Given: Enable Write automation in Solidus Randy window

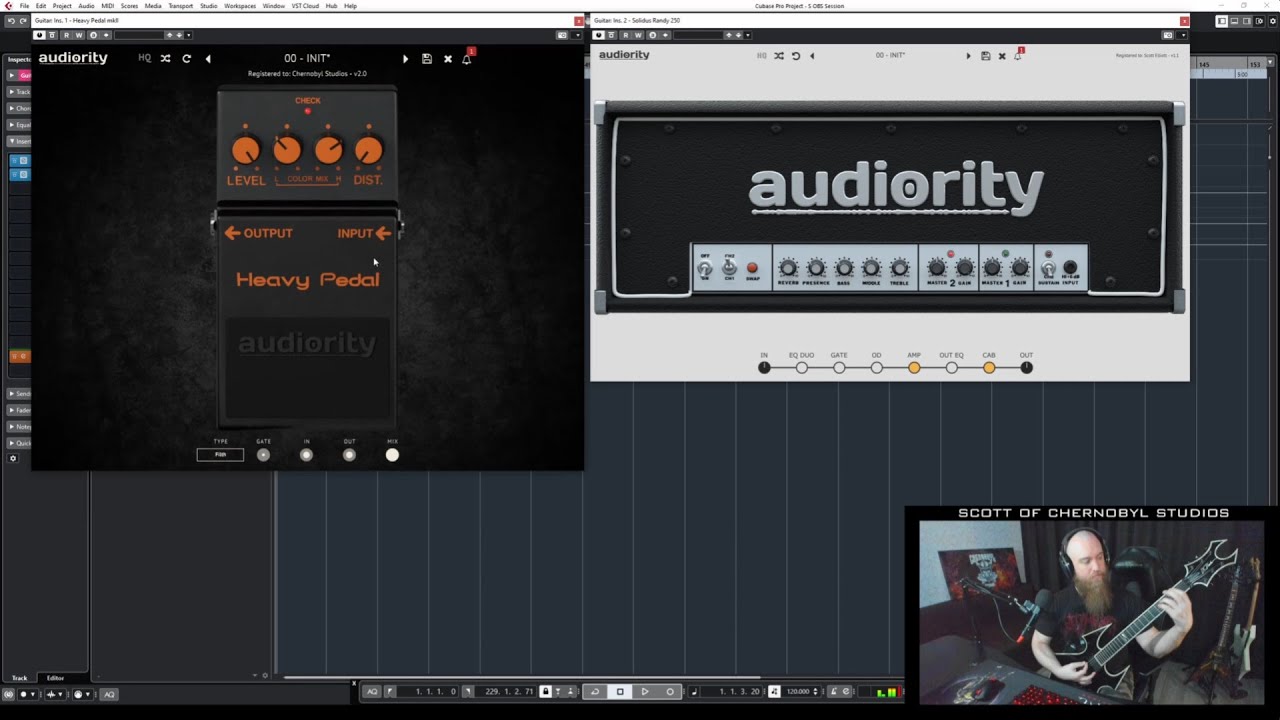Looking at the screenshot, I should coord(640,35).
